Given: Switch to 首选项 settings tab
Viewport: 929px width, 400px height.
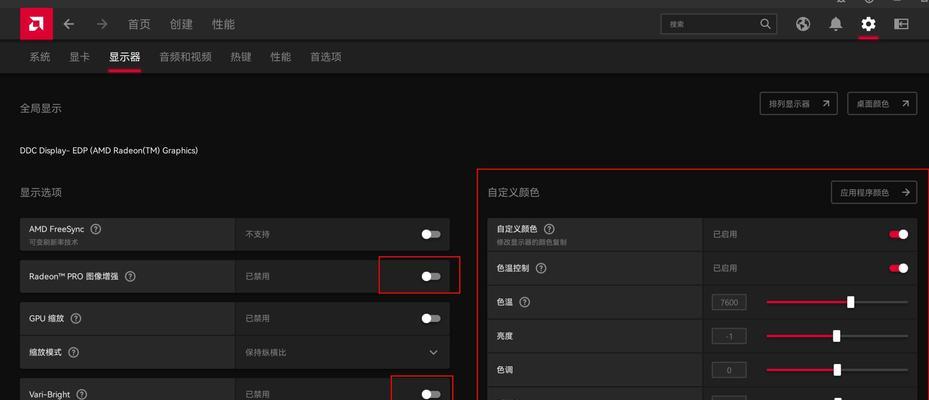Looking at the screenshot, I should click(x=326, y=57).
